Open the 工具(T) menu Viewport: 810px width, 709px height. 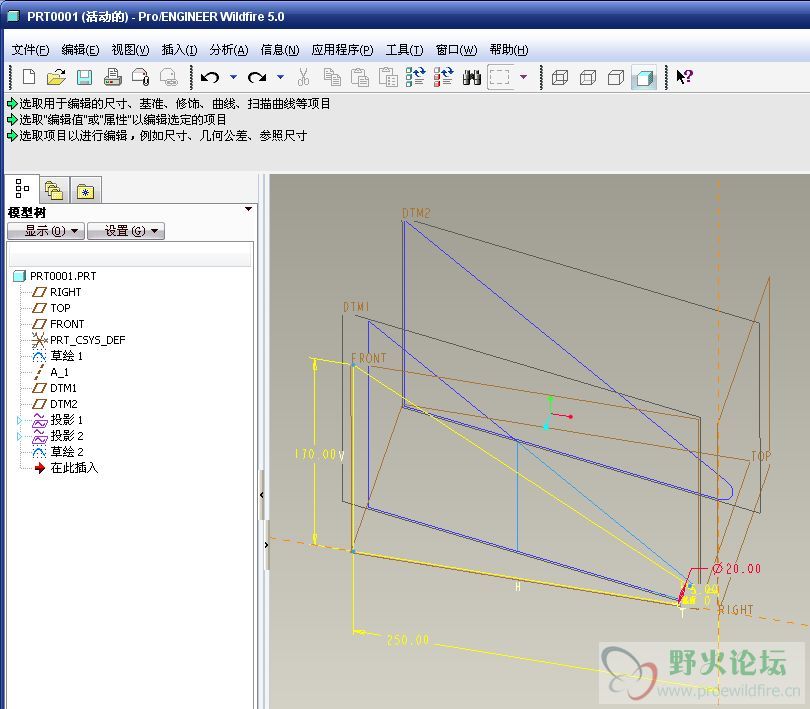(404, 50)
